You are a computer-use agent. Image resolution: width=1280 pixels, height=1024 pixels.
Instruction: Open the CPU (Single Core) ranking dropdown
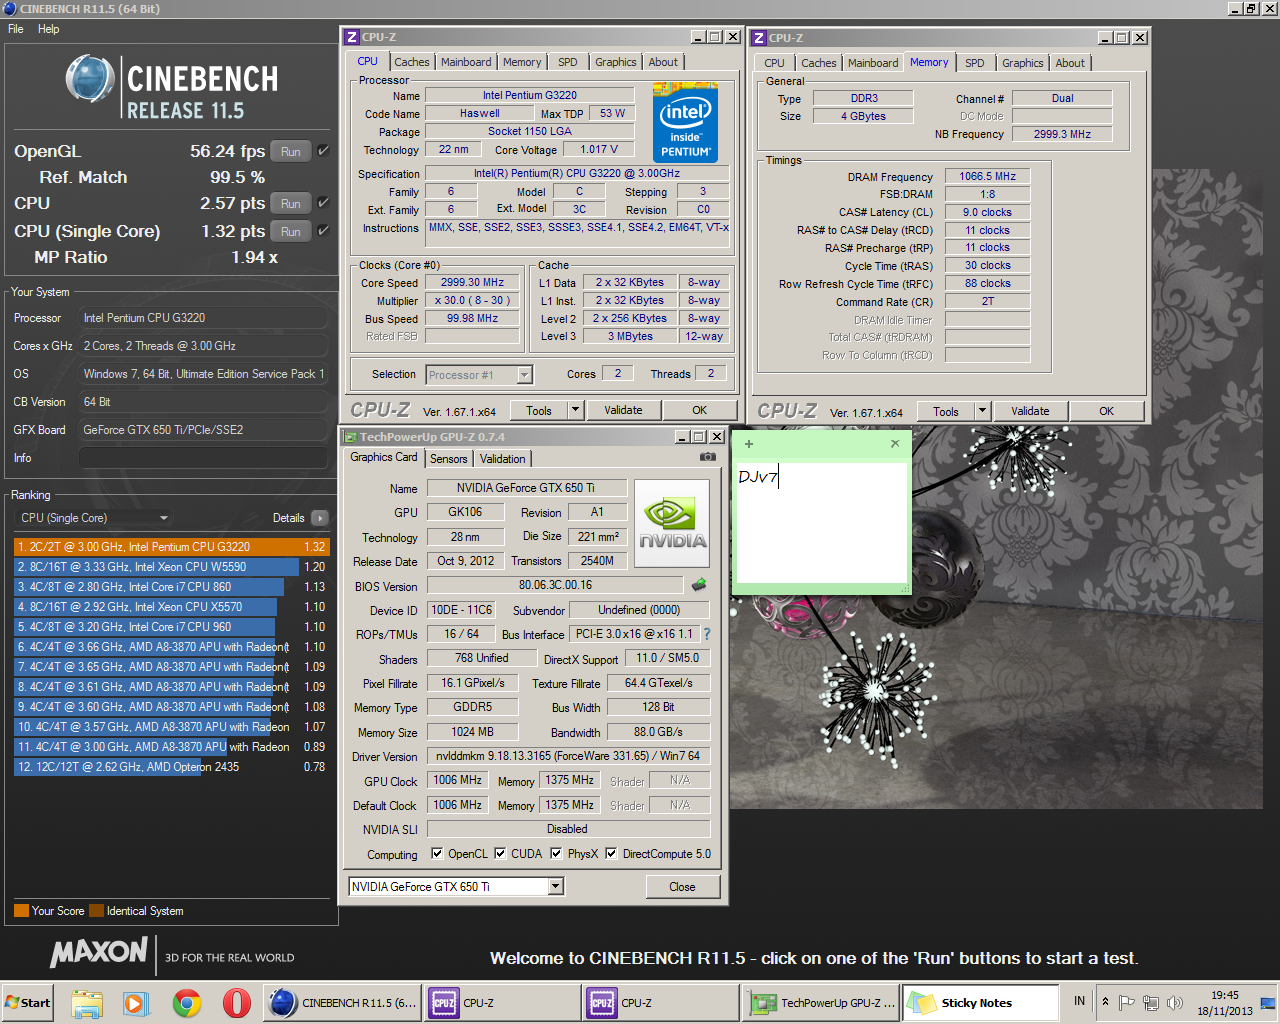pos(95,518)
